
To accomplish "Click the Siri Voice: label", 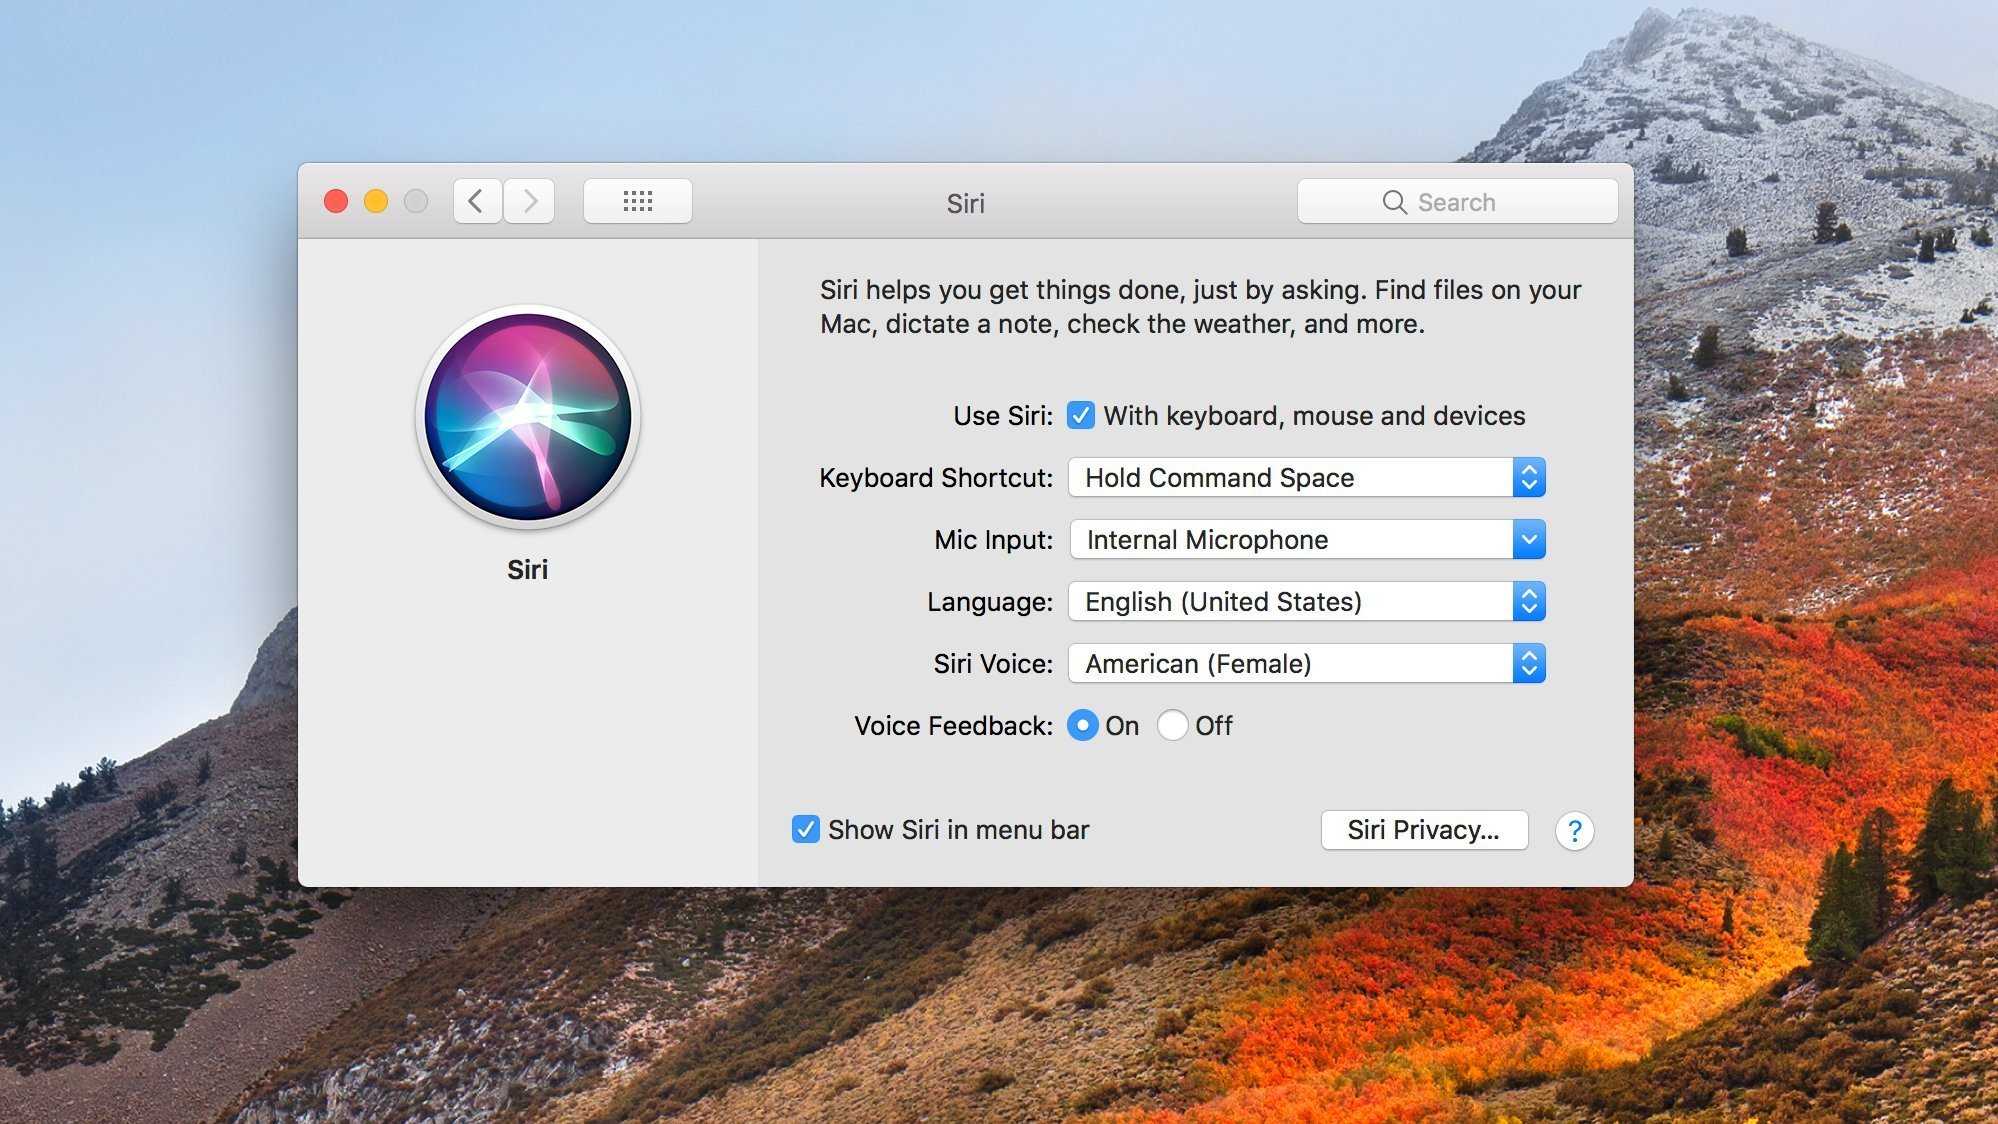I will point(993,664).
